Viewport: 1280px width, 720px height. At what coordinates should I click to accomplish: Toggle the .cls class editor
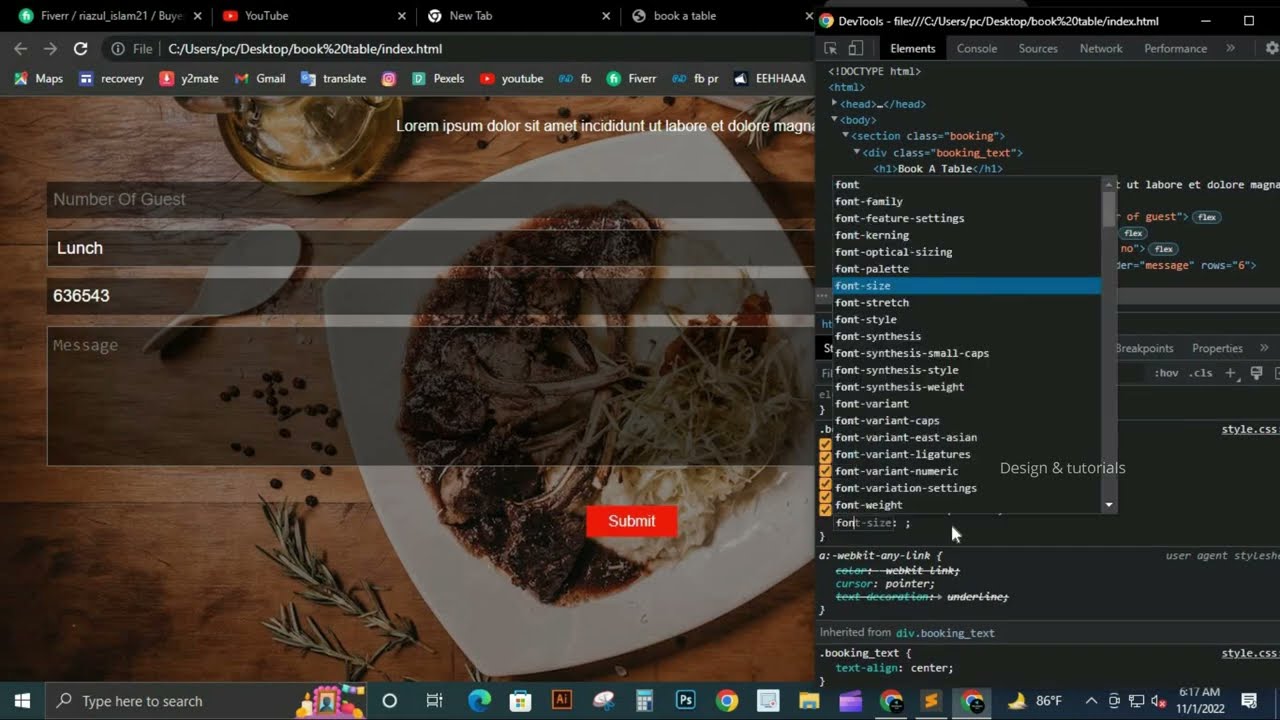(1200, 373)
